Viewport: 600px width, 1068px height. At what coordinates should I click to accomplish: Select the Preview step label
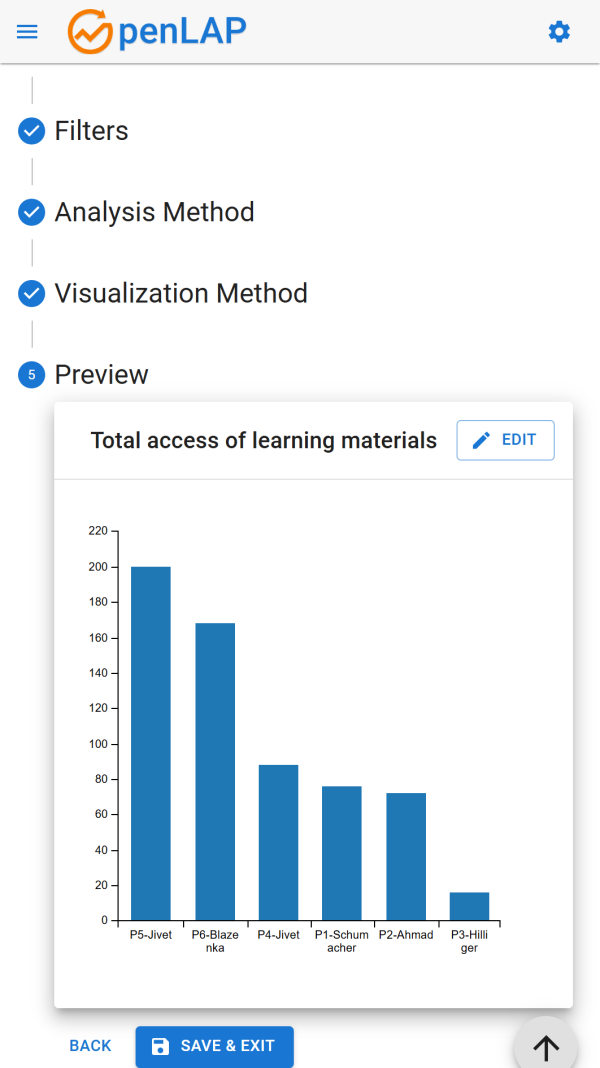tap(101, 375)
